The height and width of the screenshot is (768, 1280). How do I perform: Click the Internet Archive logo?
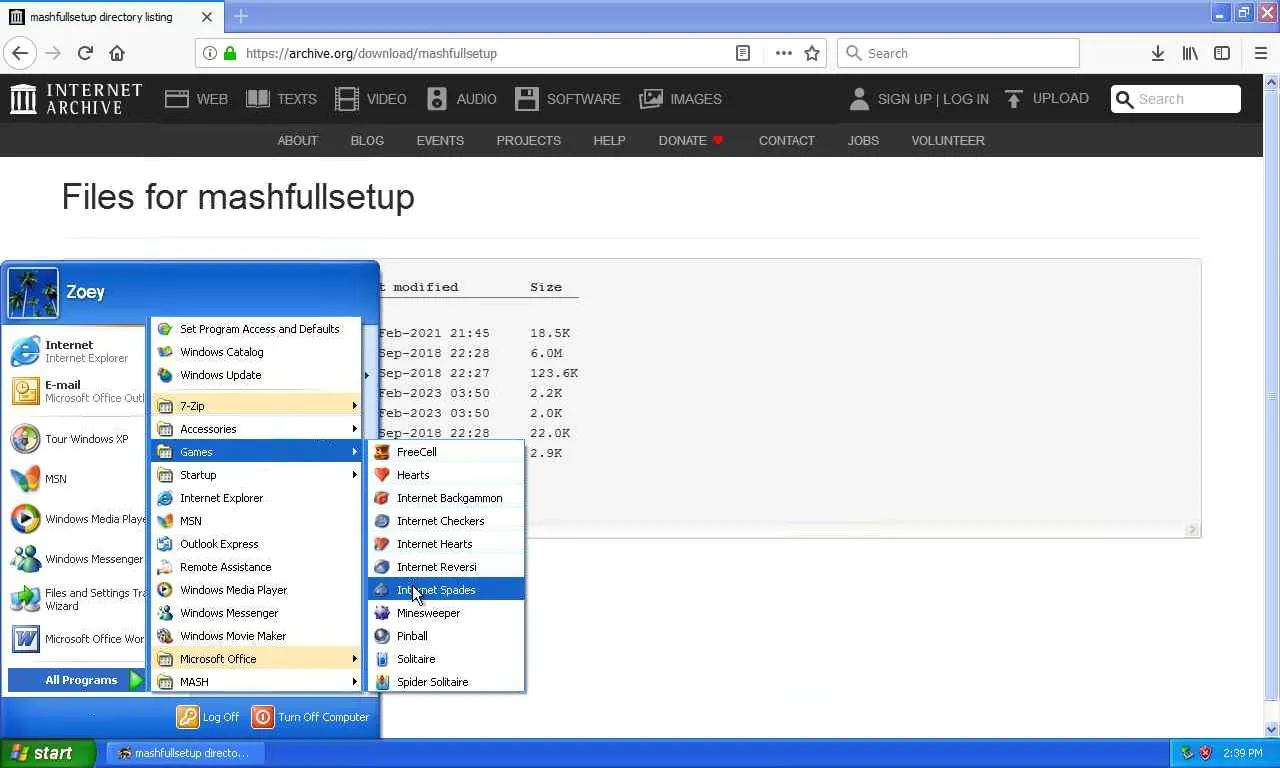tap(76, 99)
